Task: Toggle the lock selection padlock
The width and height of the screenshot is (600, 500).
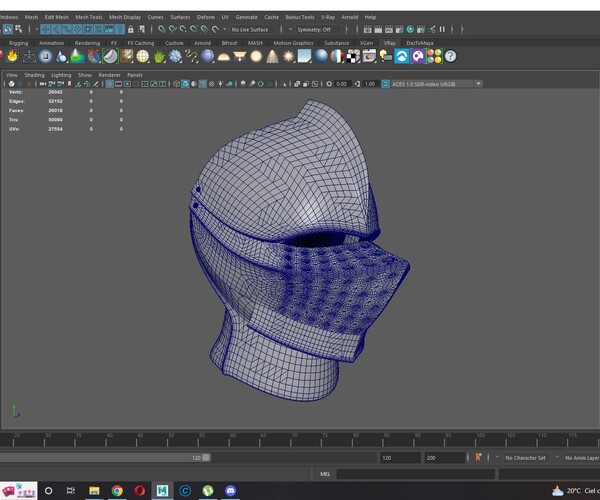Action: tap(130, 29)
